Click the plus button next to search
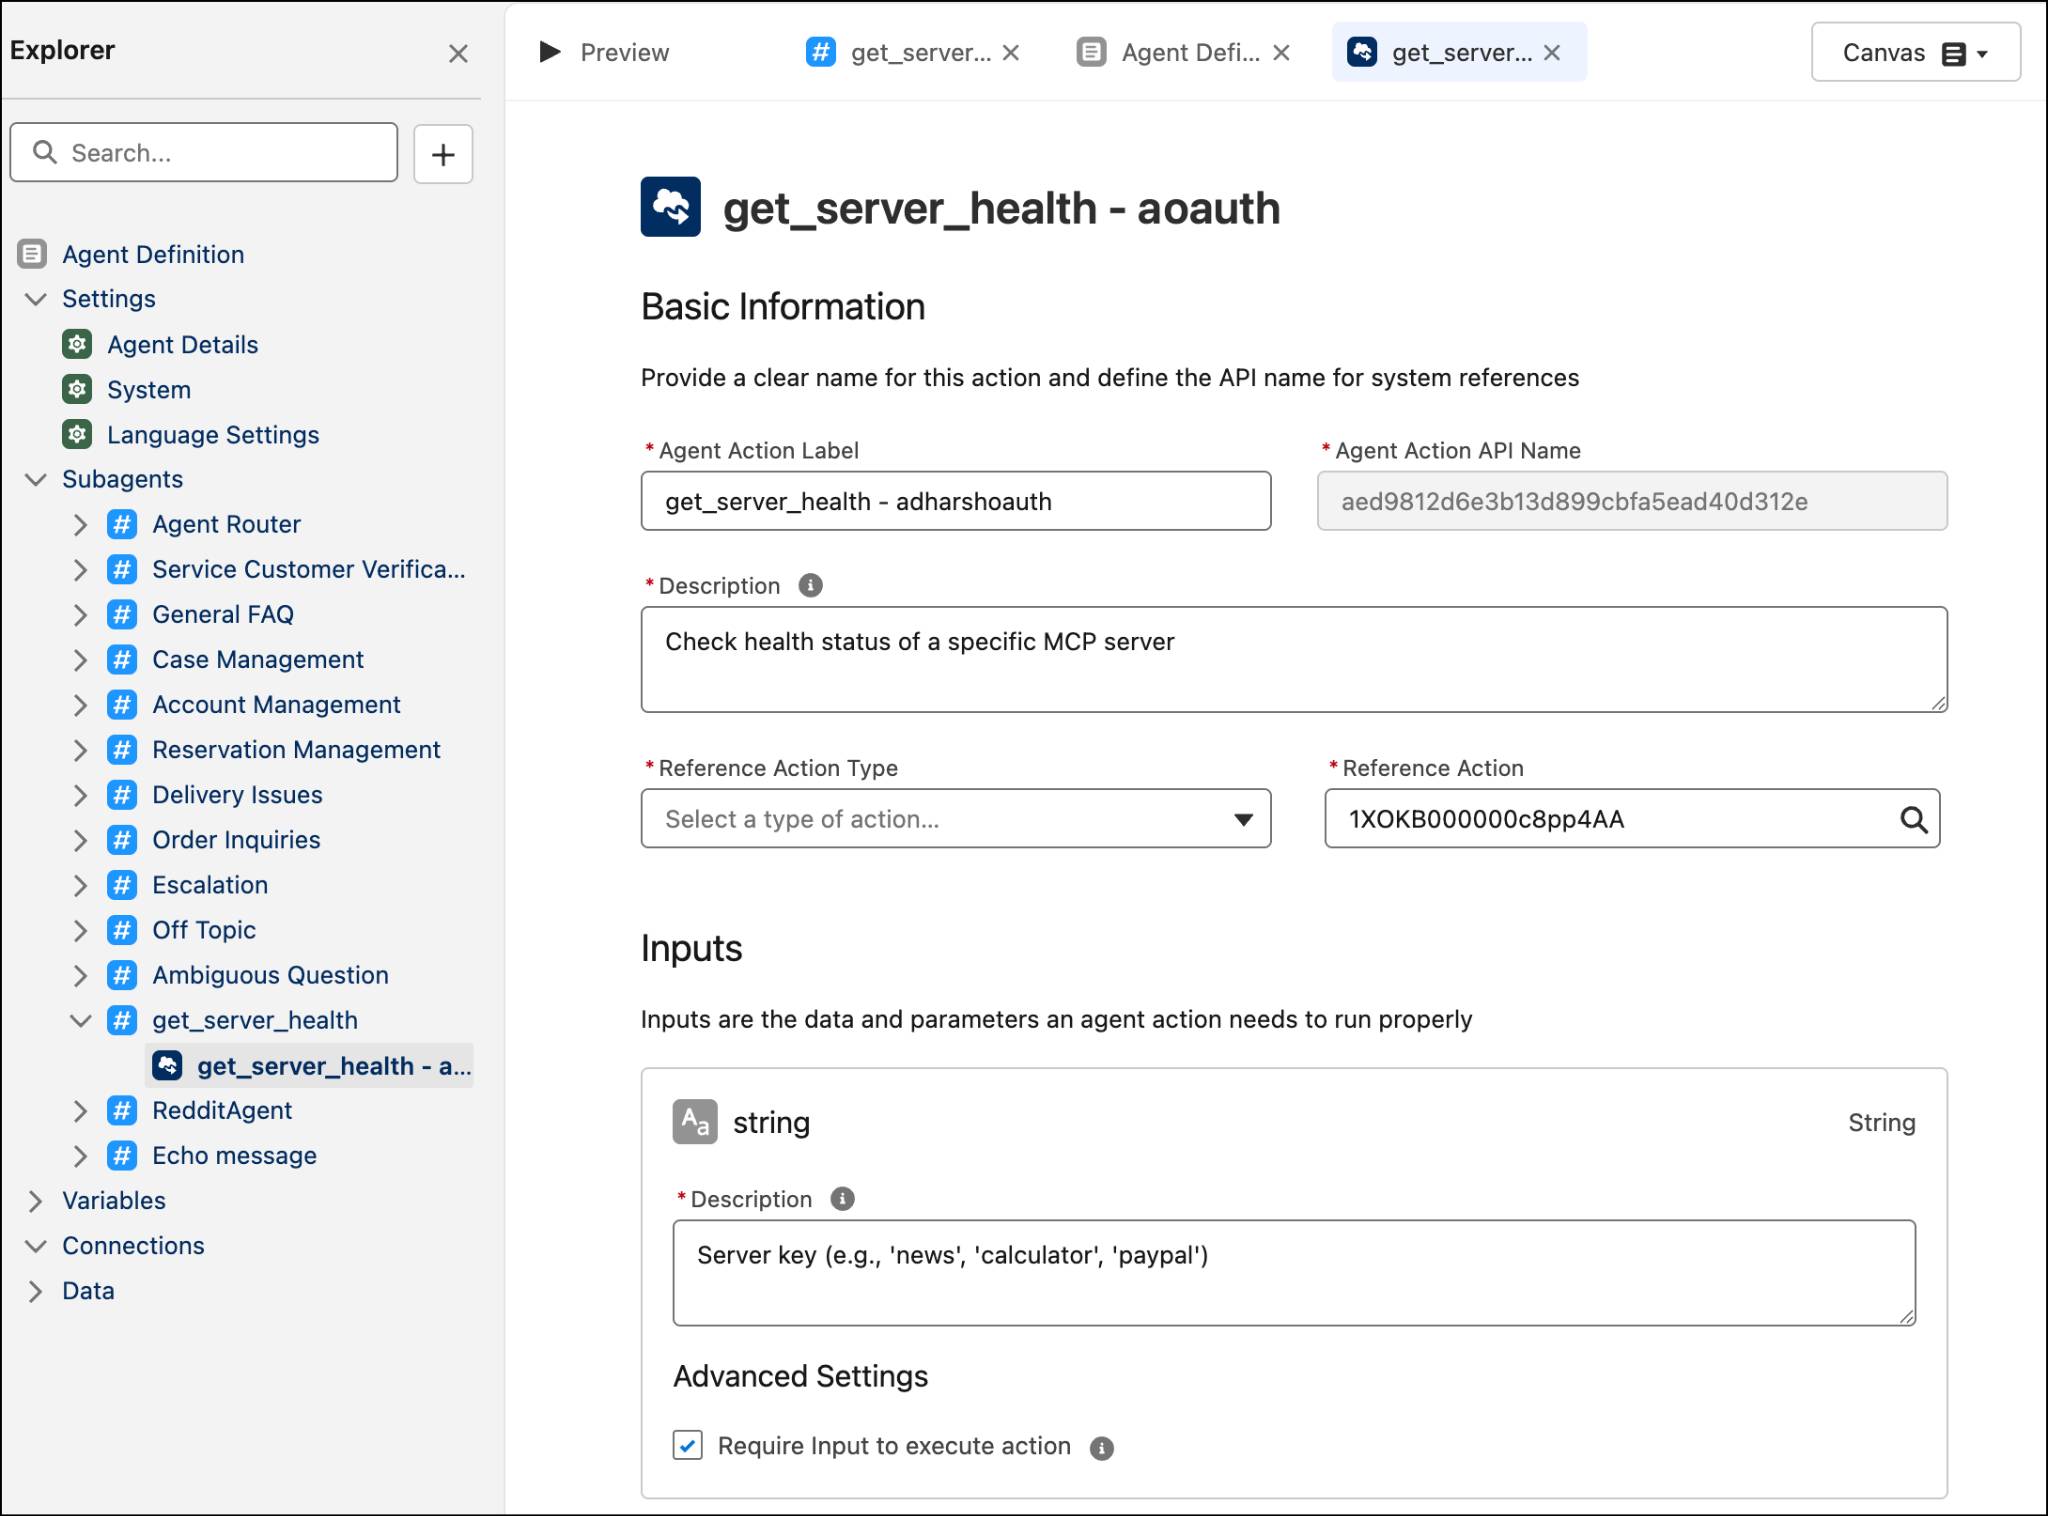2048x1516 pixels. click(443, 154)
